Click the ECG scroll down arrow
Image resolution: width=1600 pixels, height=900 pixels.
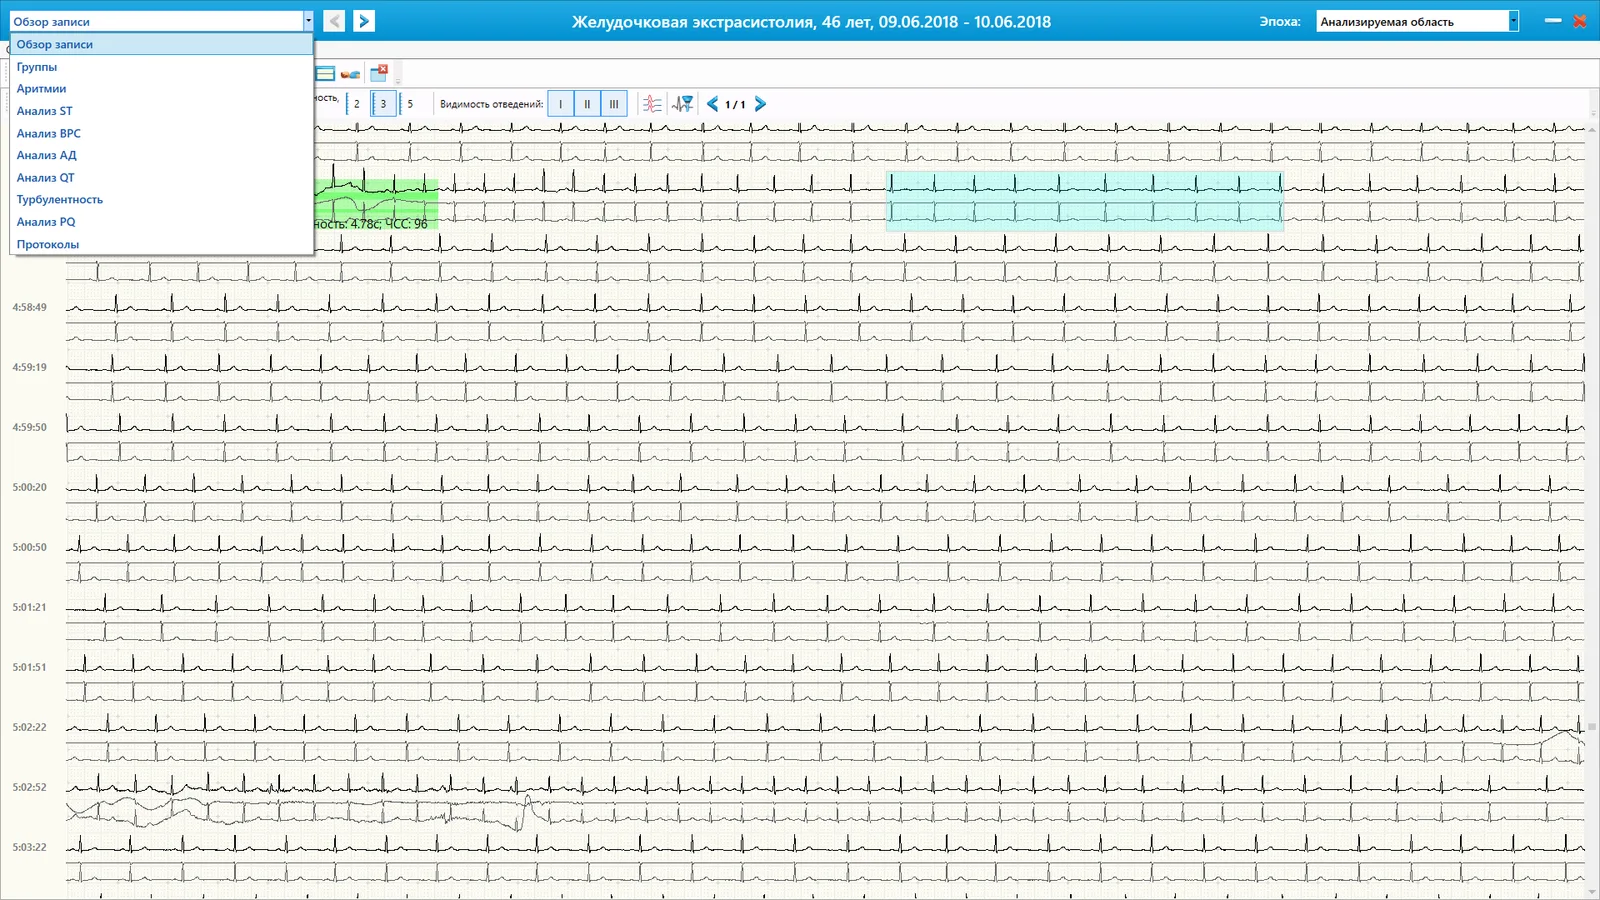coord(1592,892)
